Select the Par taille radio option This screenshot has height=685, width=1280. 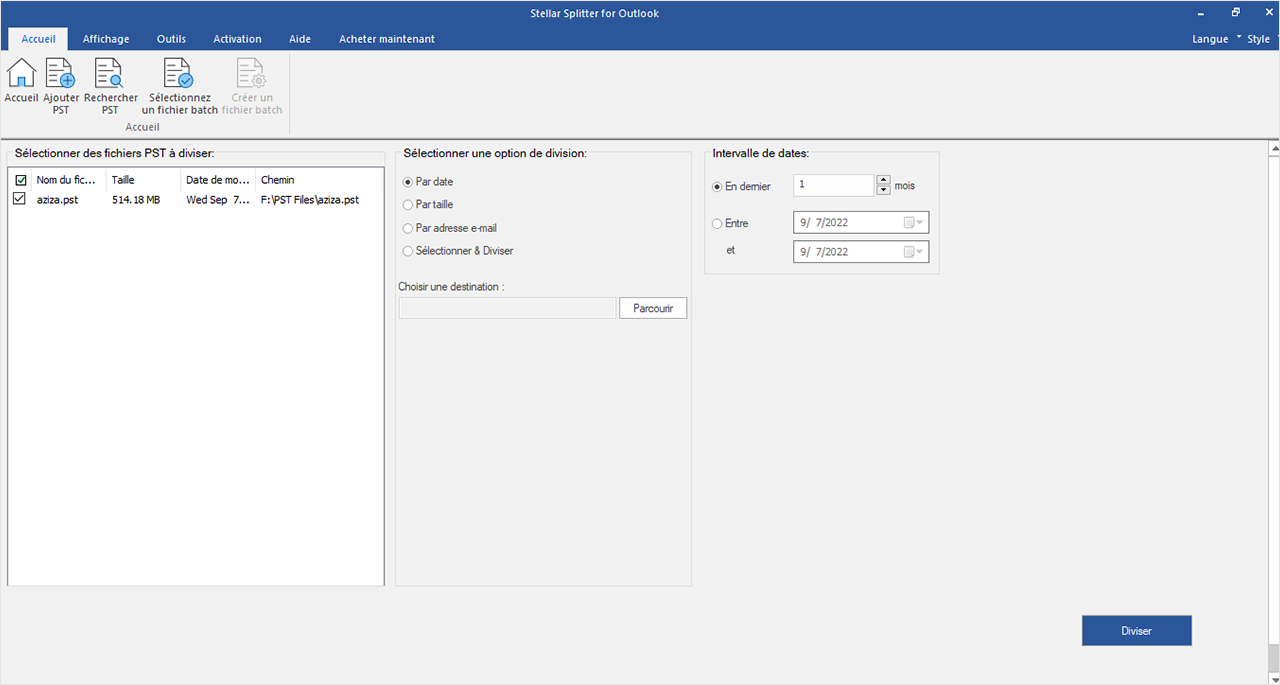(x=408, y=205)
